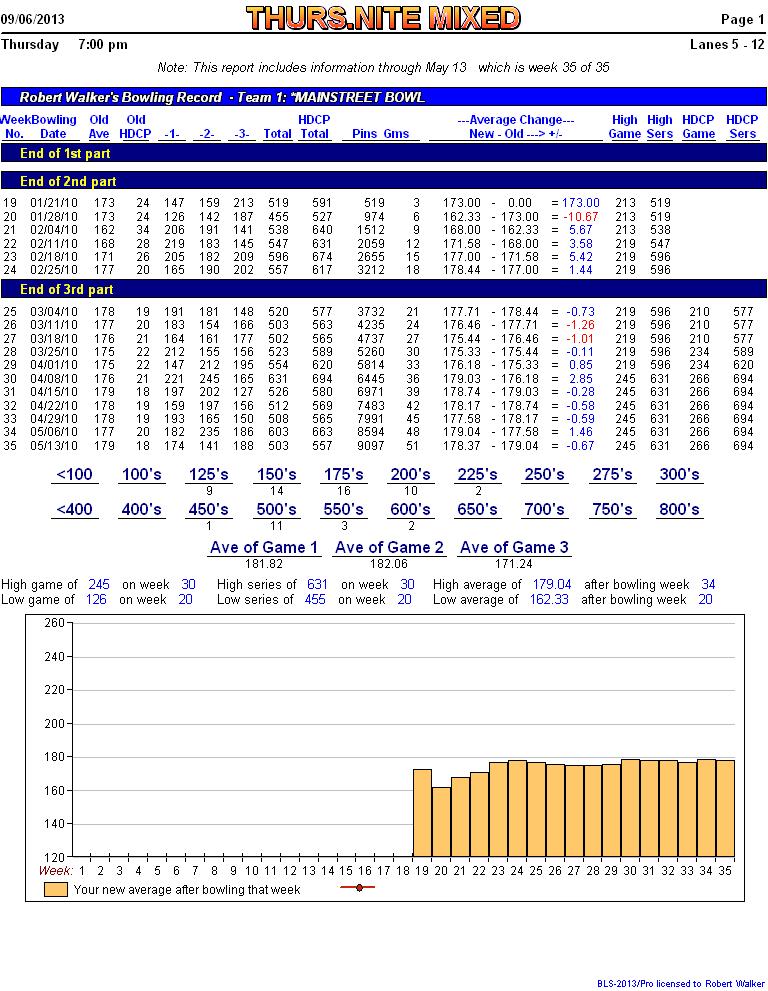768x991 pixels.
Task: Click the Lanes 5 - 12 text
Action: pyautogui.click(x=727, y=44)
